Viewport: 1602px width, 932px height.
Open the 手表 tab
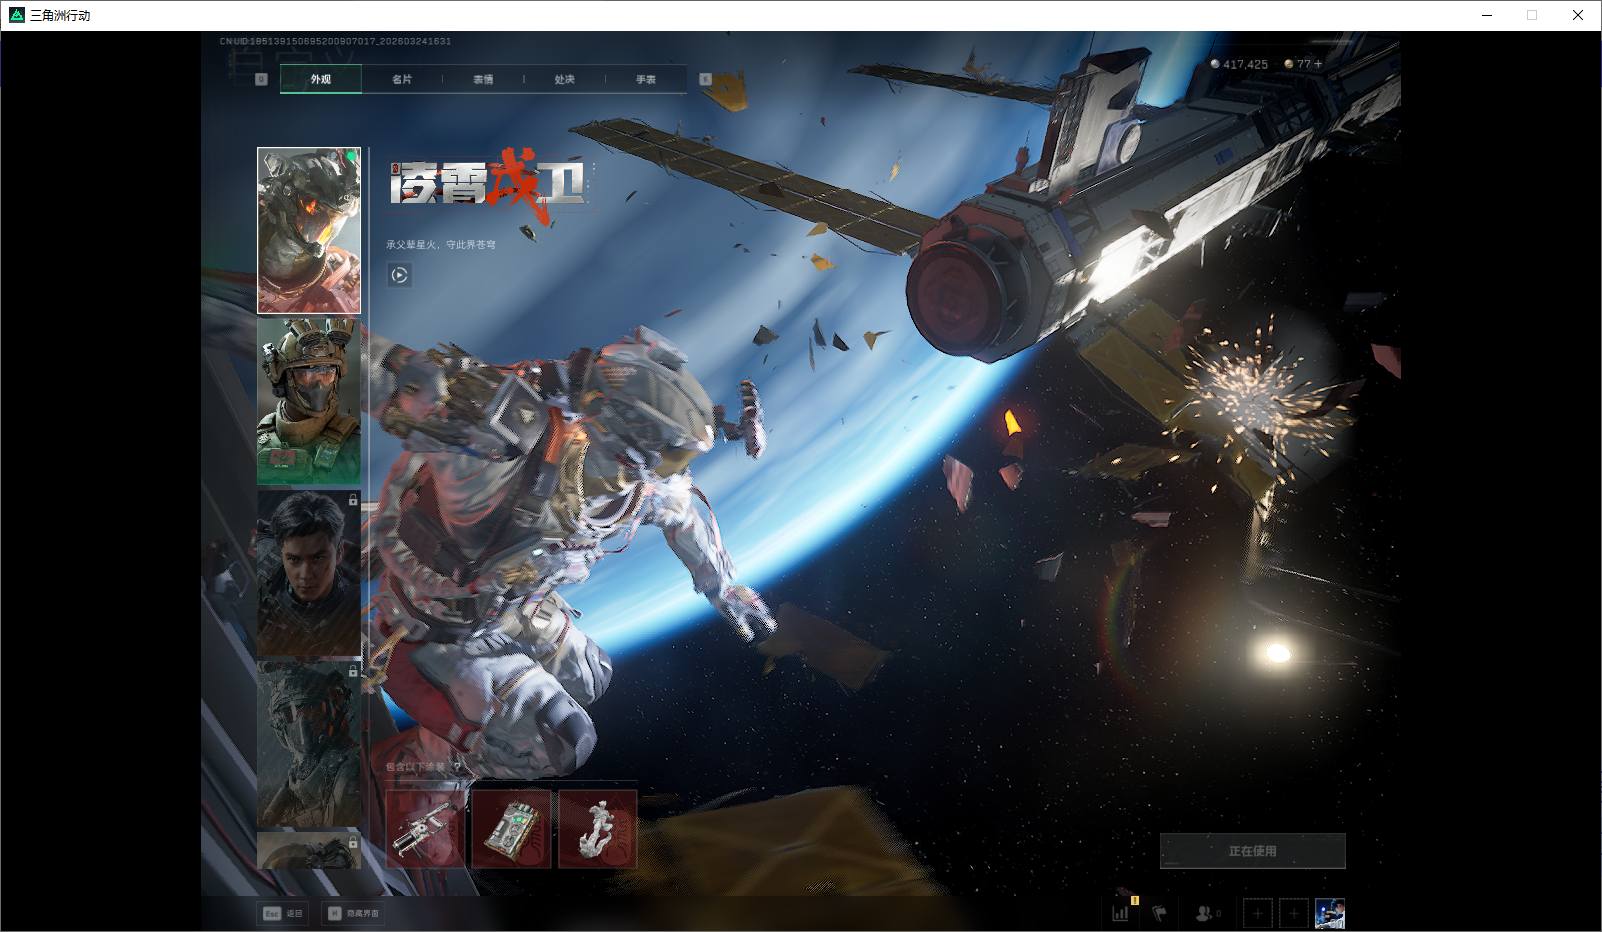pos(646,79)
